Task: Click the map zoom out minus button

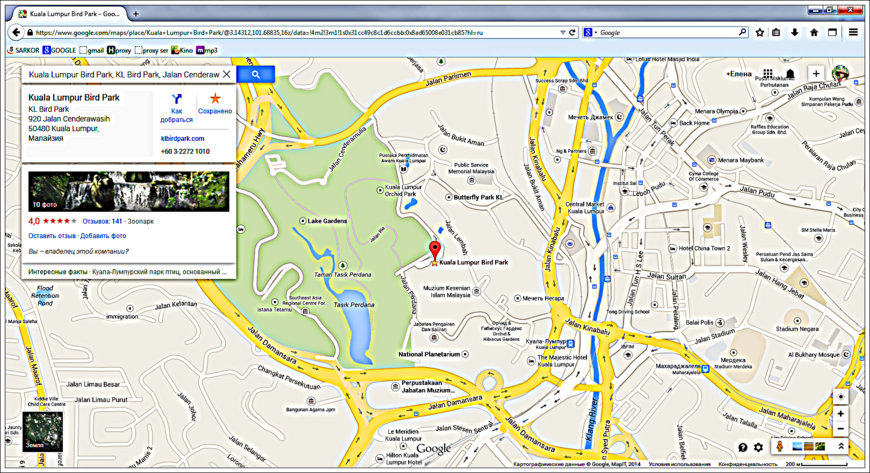Action: tap(841, 429)
